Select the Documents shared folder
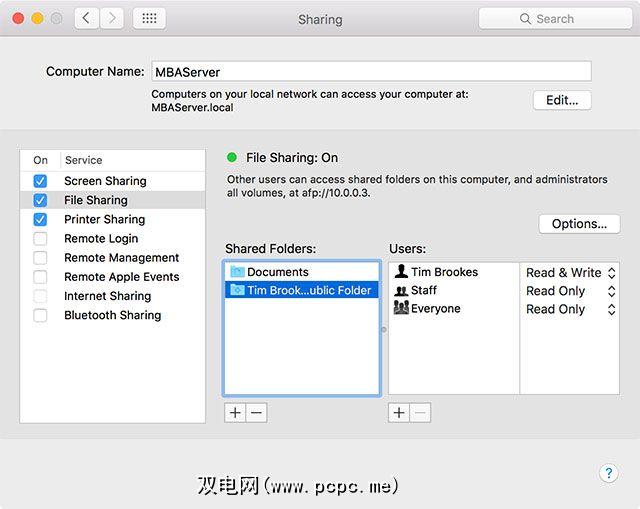Screen dimensions: 640x509 tap(278, 272)
